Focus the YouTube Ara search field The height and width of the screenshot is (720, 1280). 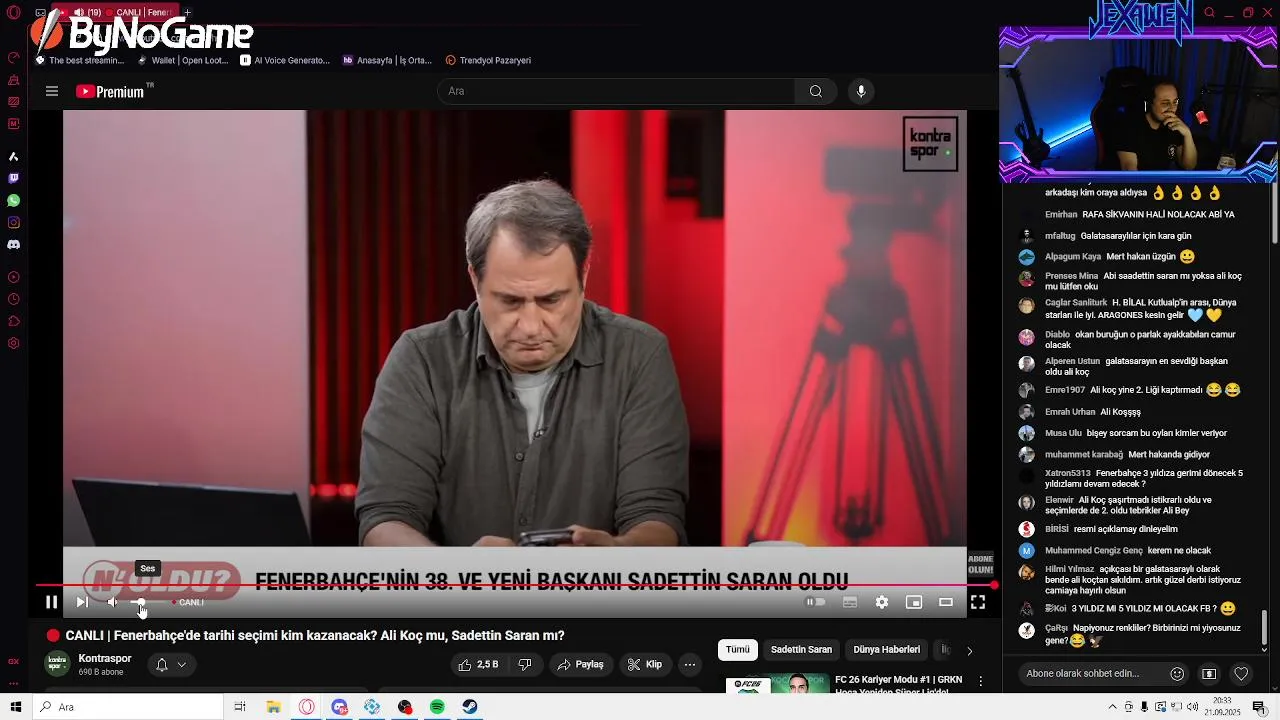pos(616,91)
